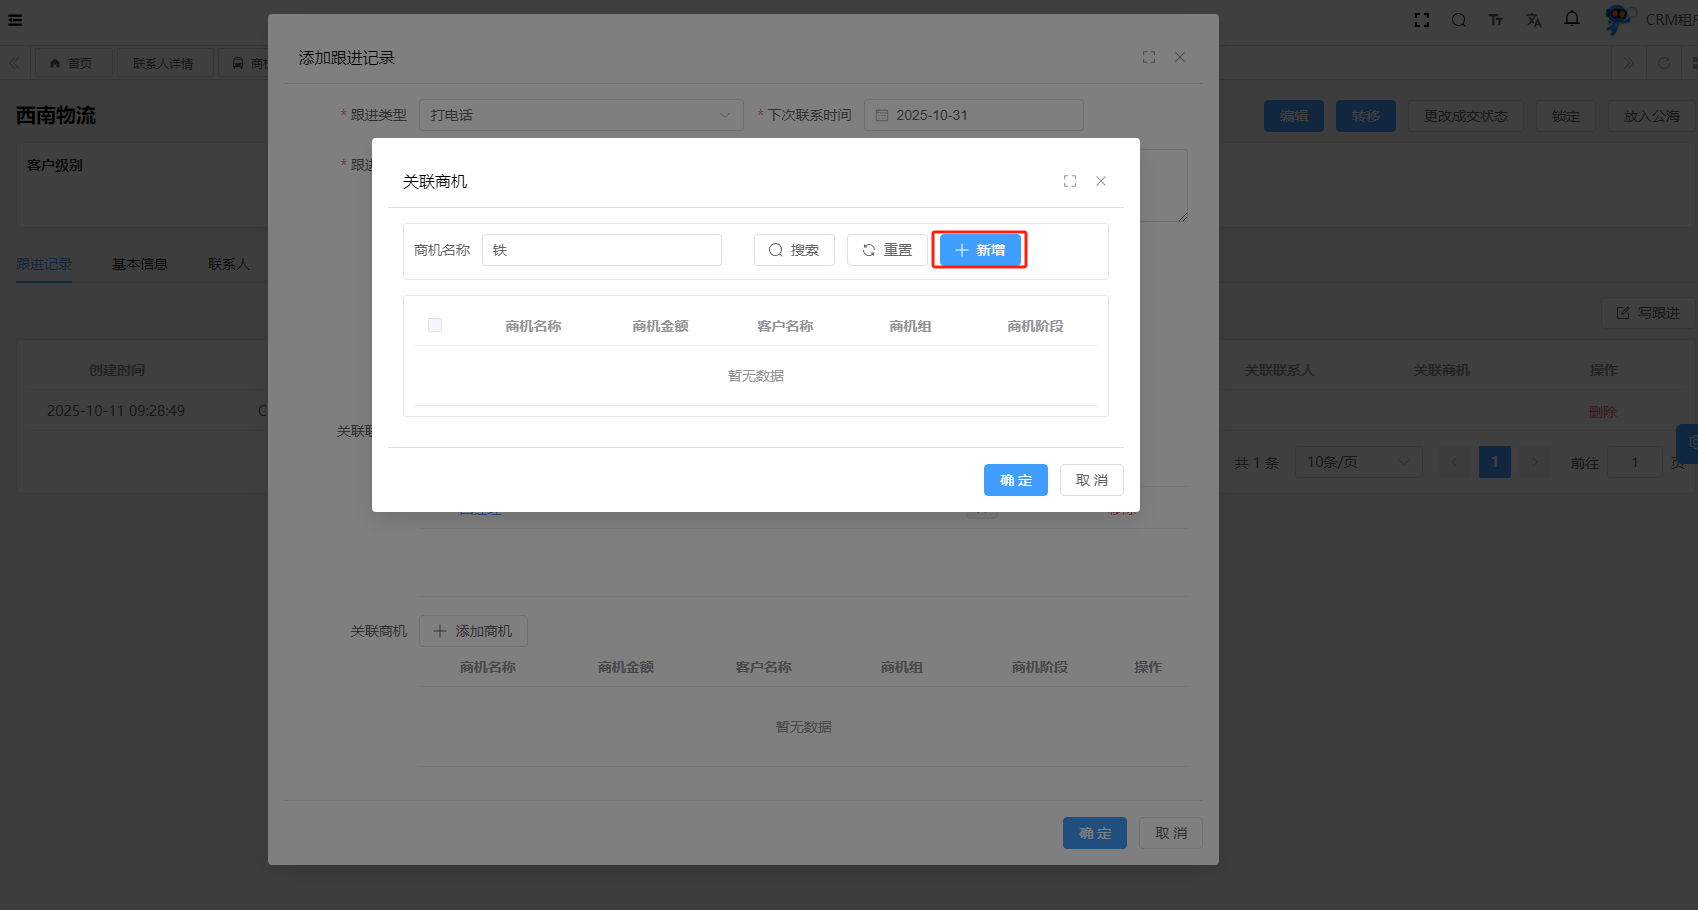
Task: Switch to the 基本信息 tab
Action: coord(140,264)
